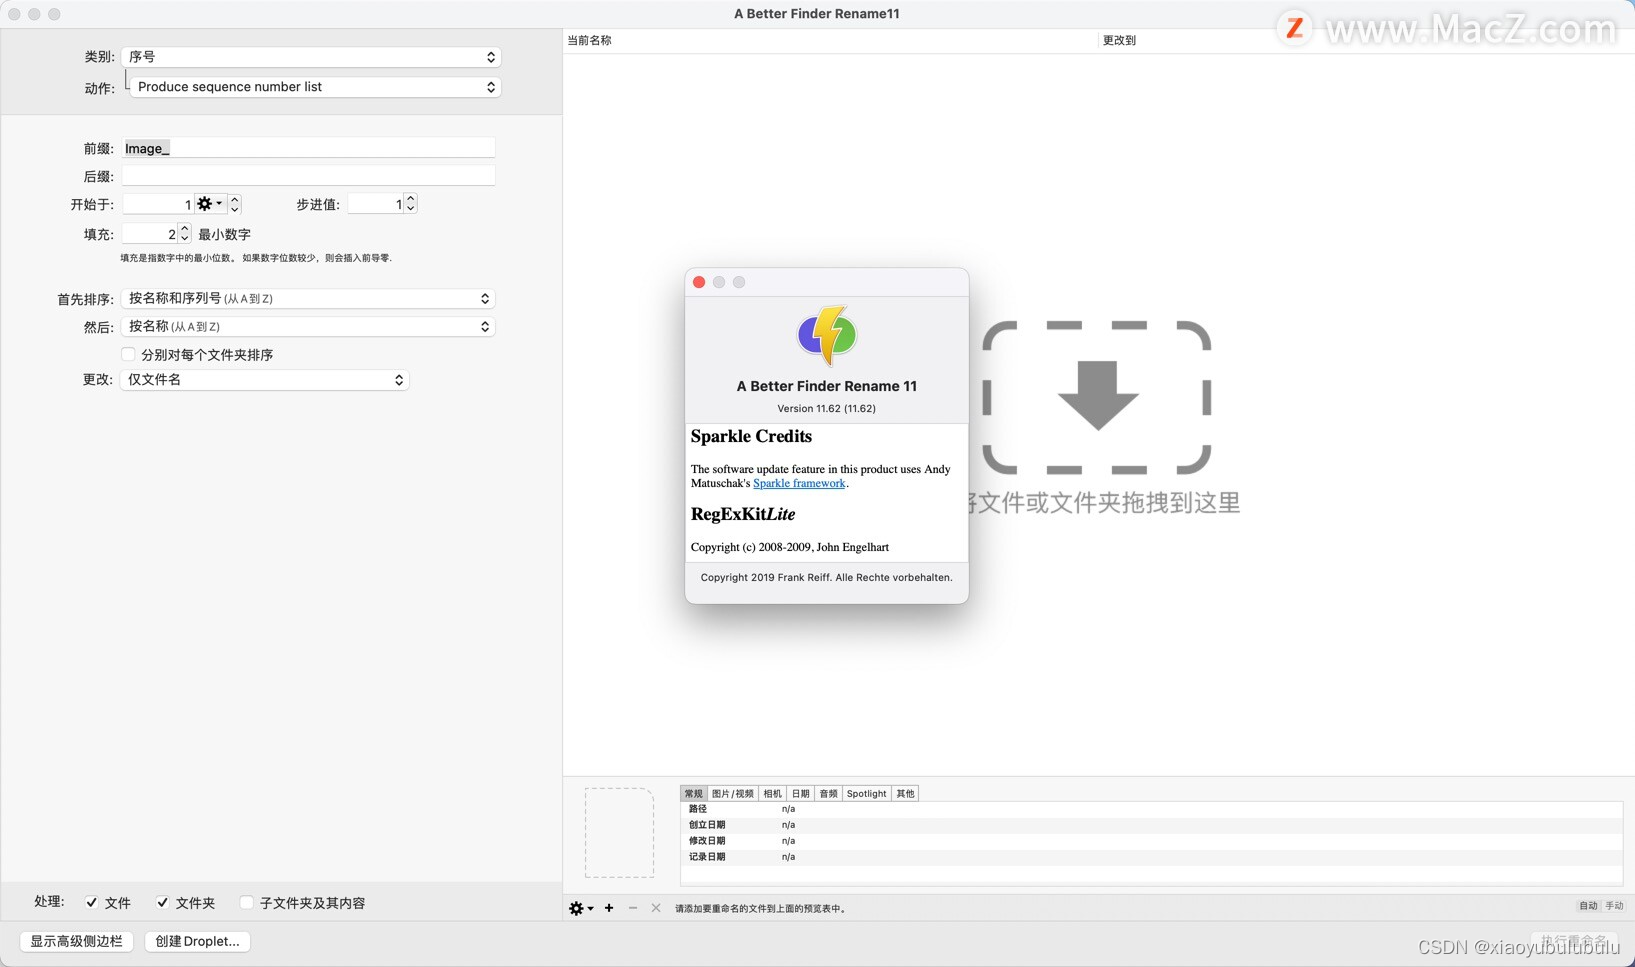
Task: Click 创建 Droplet... button
Action: pos(197,941)
